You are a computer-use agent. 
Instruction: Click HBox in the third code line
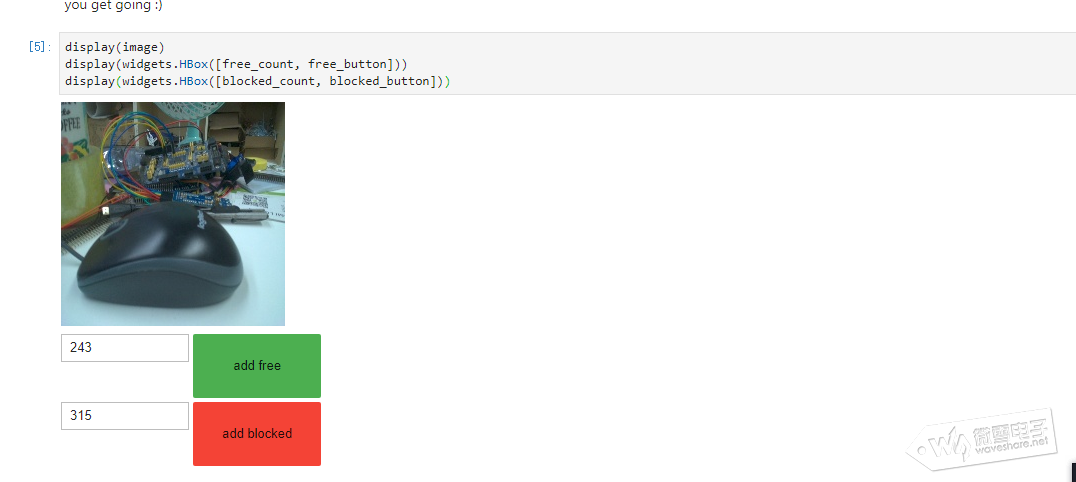[194, 82]
